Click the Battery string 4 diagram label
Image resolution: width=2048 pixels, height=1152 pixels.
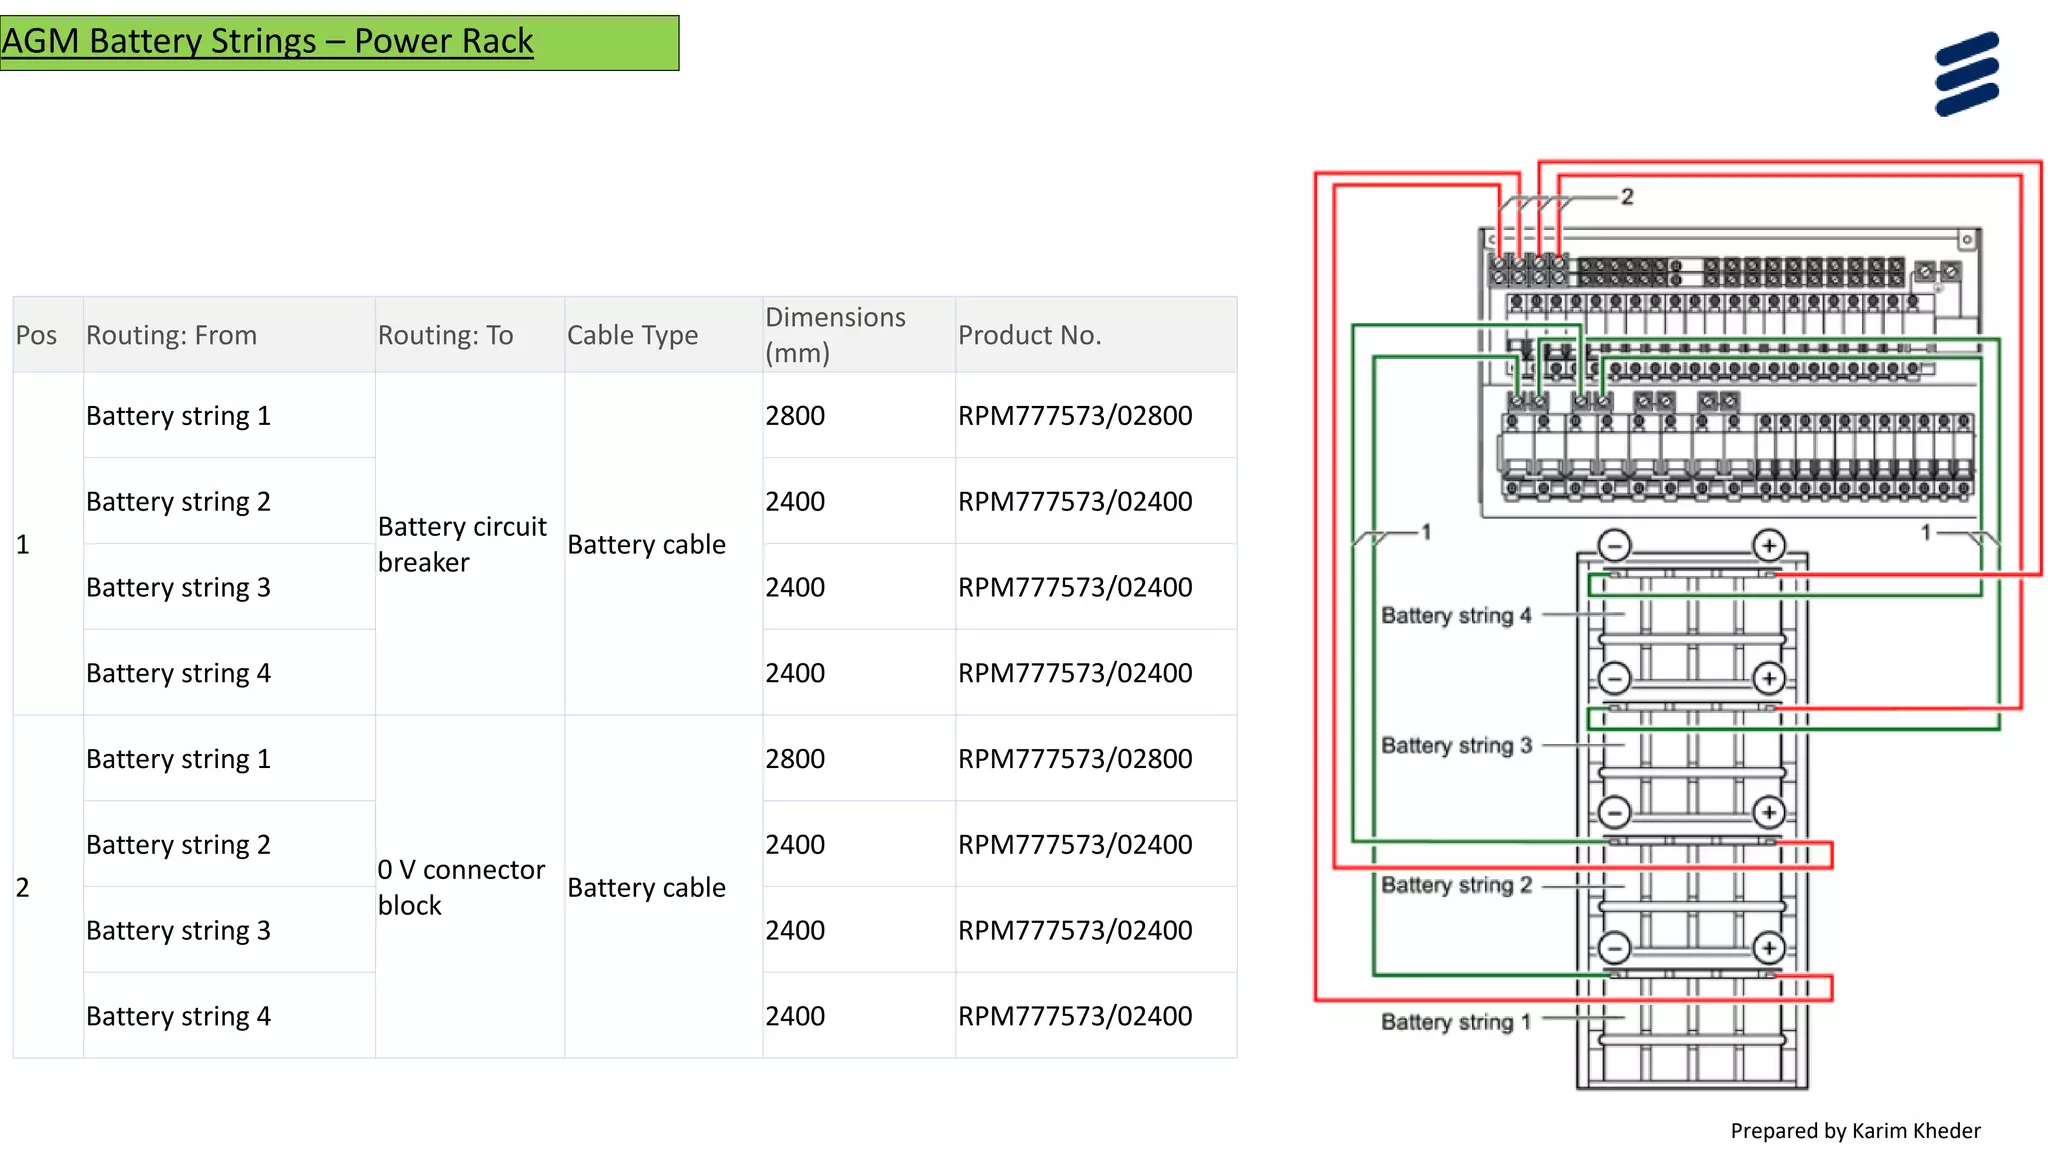click(1455, 615)
